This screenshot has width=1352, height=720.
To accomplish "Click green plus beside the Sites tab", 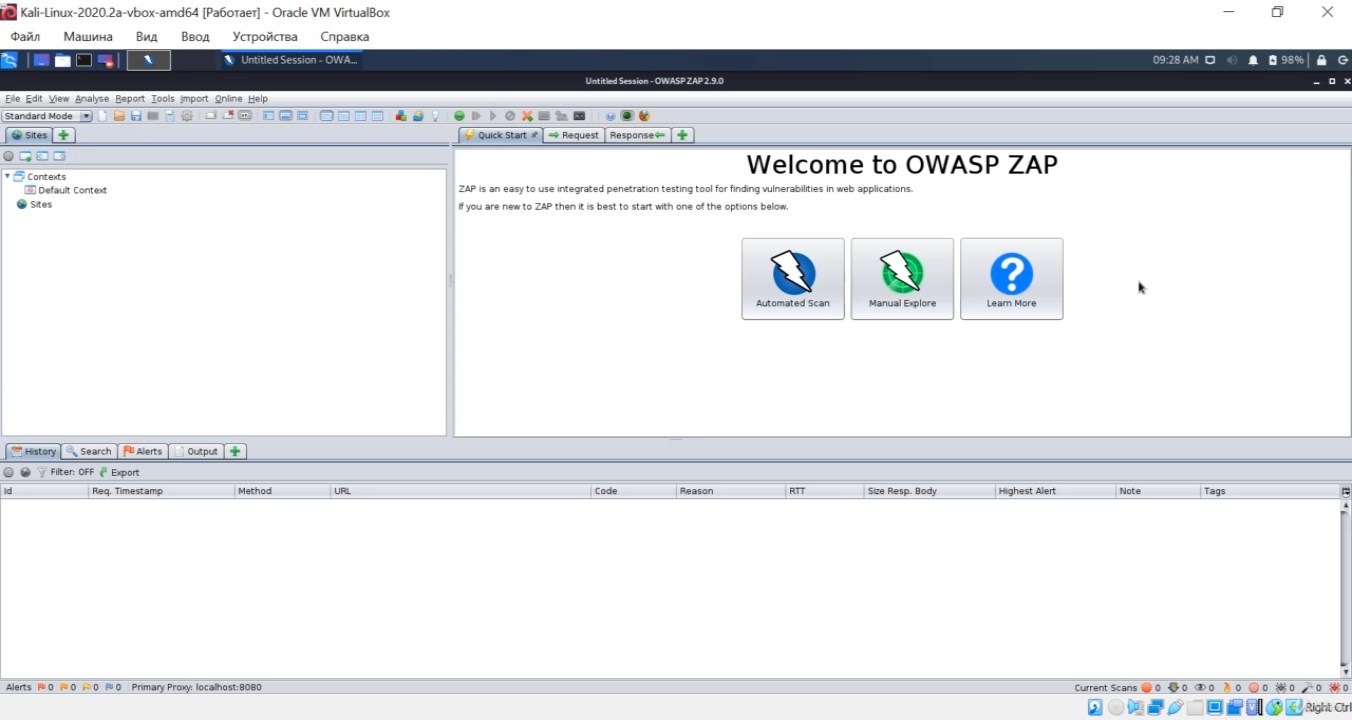I will pos(63,135).
